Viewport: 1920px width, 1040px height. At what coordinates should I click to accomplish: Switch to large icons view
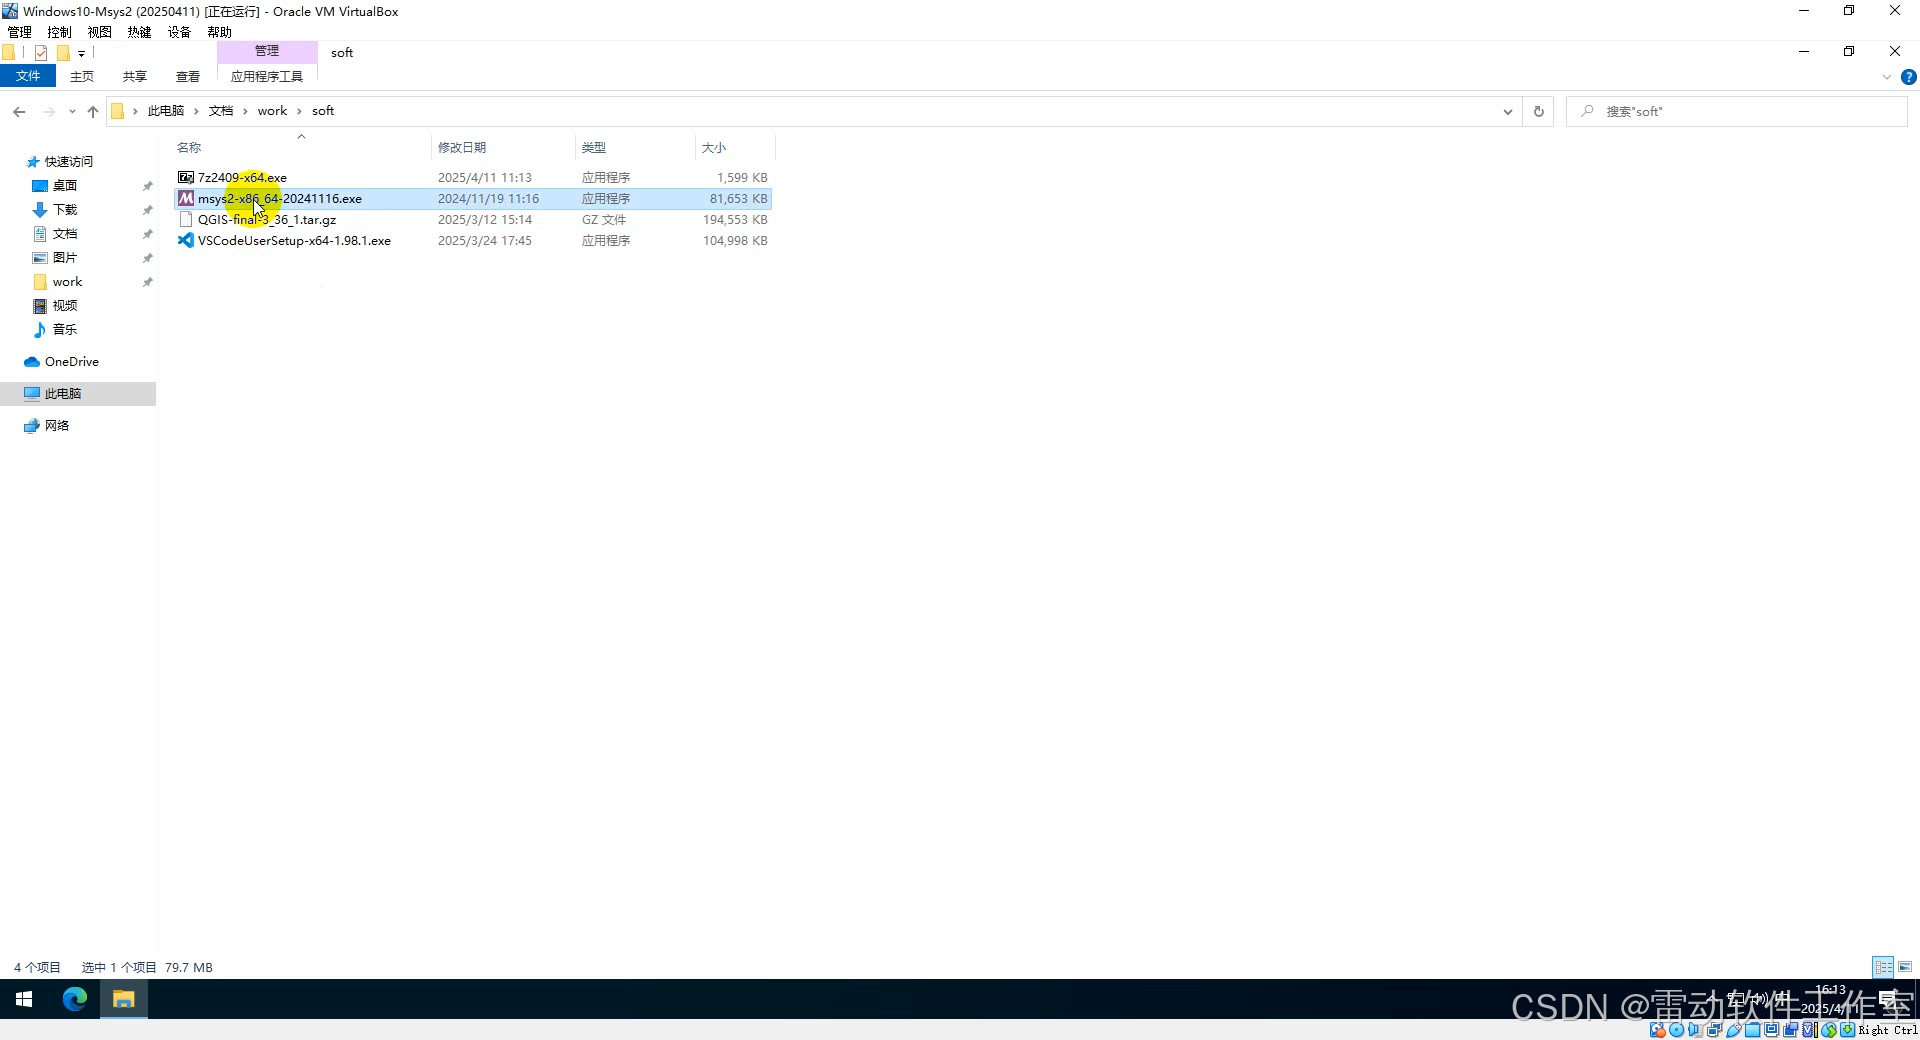click(x=1905, y=967)
